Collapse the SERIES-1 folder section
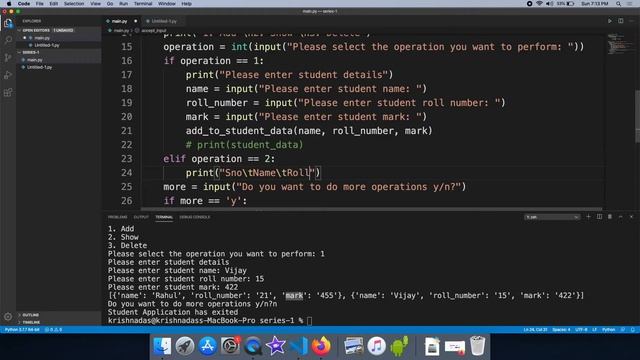The image size is (640, 360). point(31,52)
